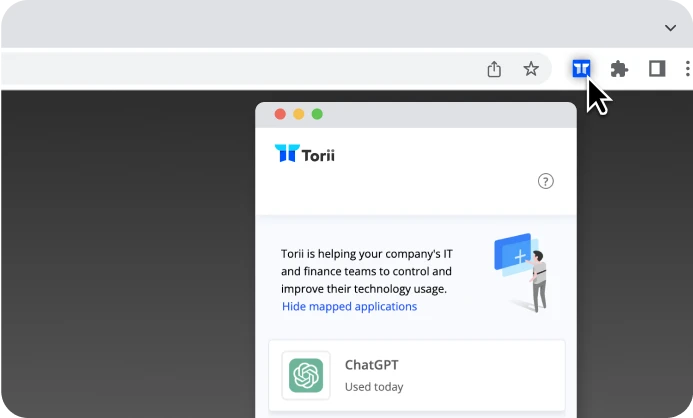Share this page via share icon
The height and width of the screenshot is (418, 693).
click(494, 69)
